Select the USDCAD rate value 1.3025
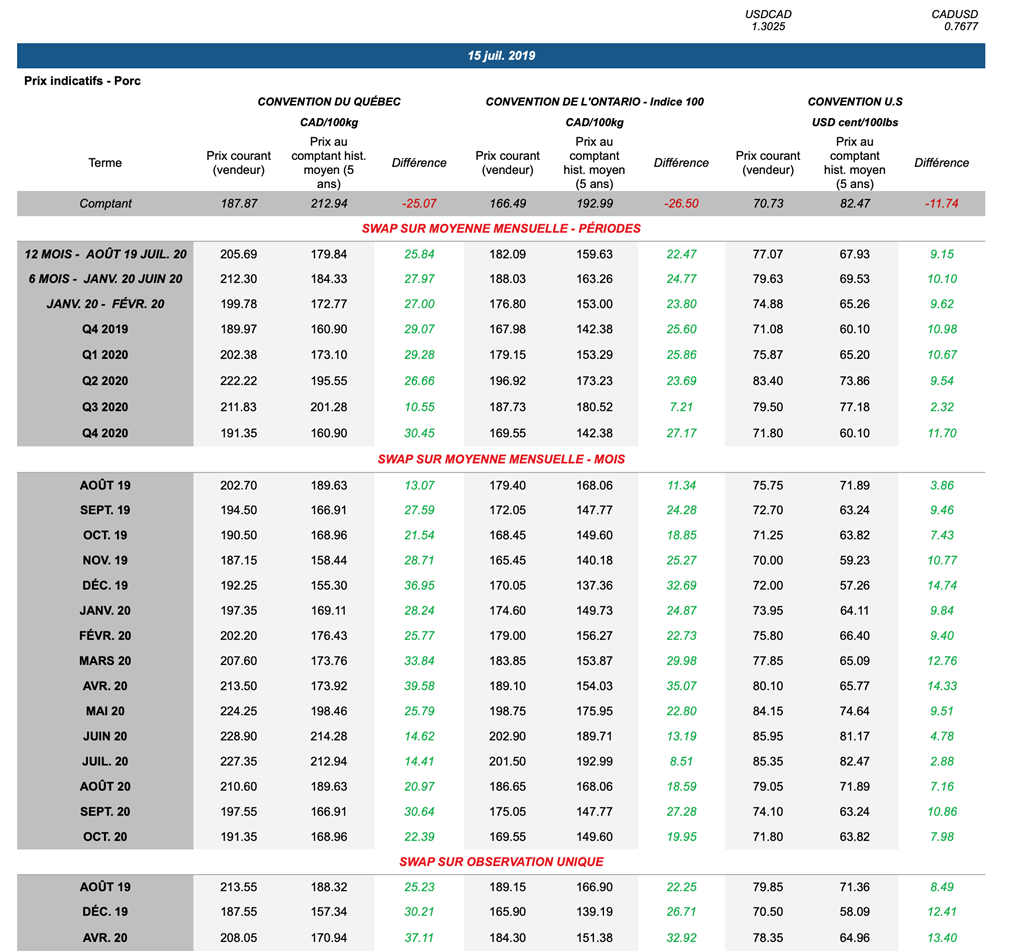Viewport: 1024px width, 952px height. click(x=768, y=27)
